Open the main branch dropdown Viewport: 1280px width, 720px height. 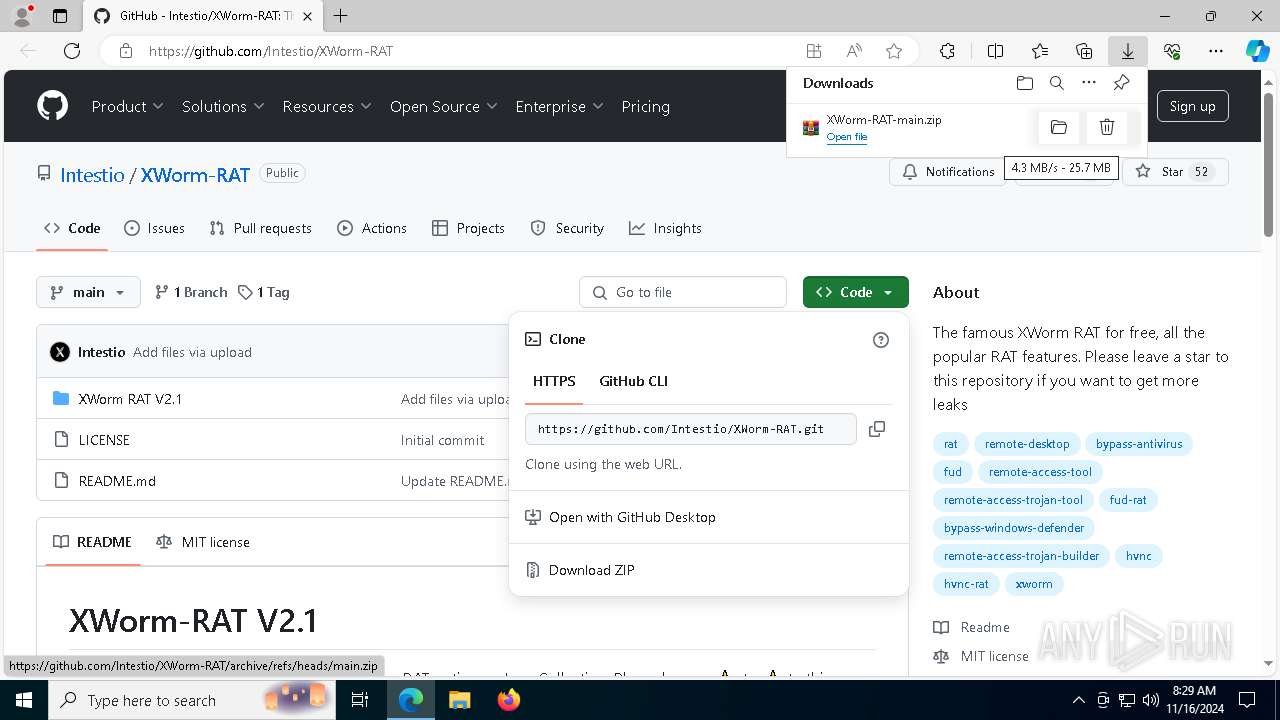(88, 292)
